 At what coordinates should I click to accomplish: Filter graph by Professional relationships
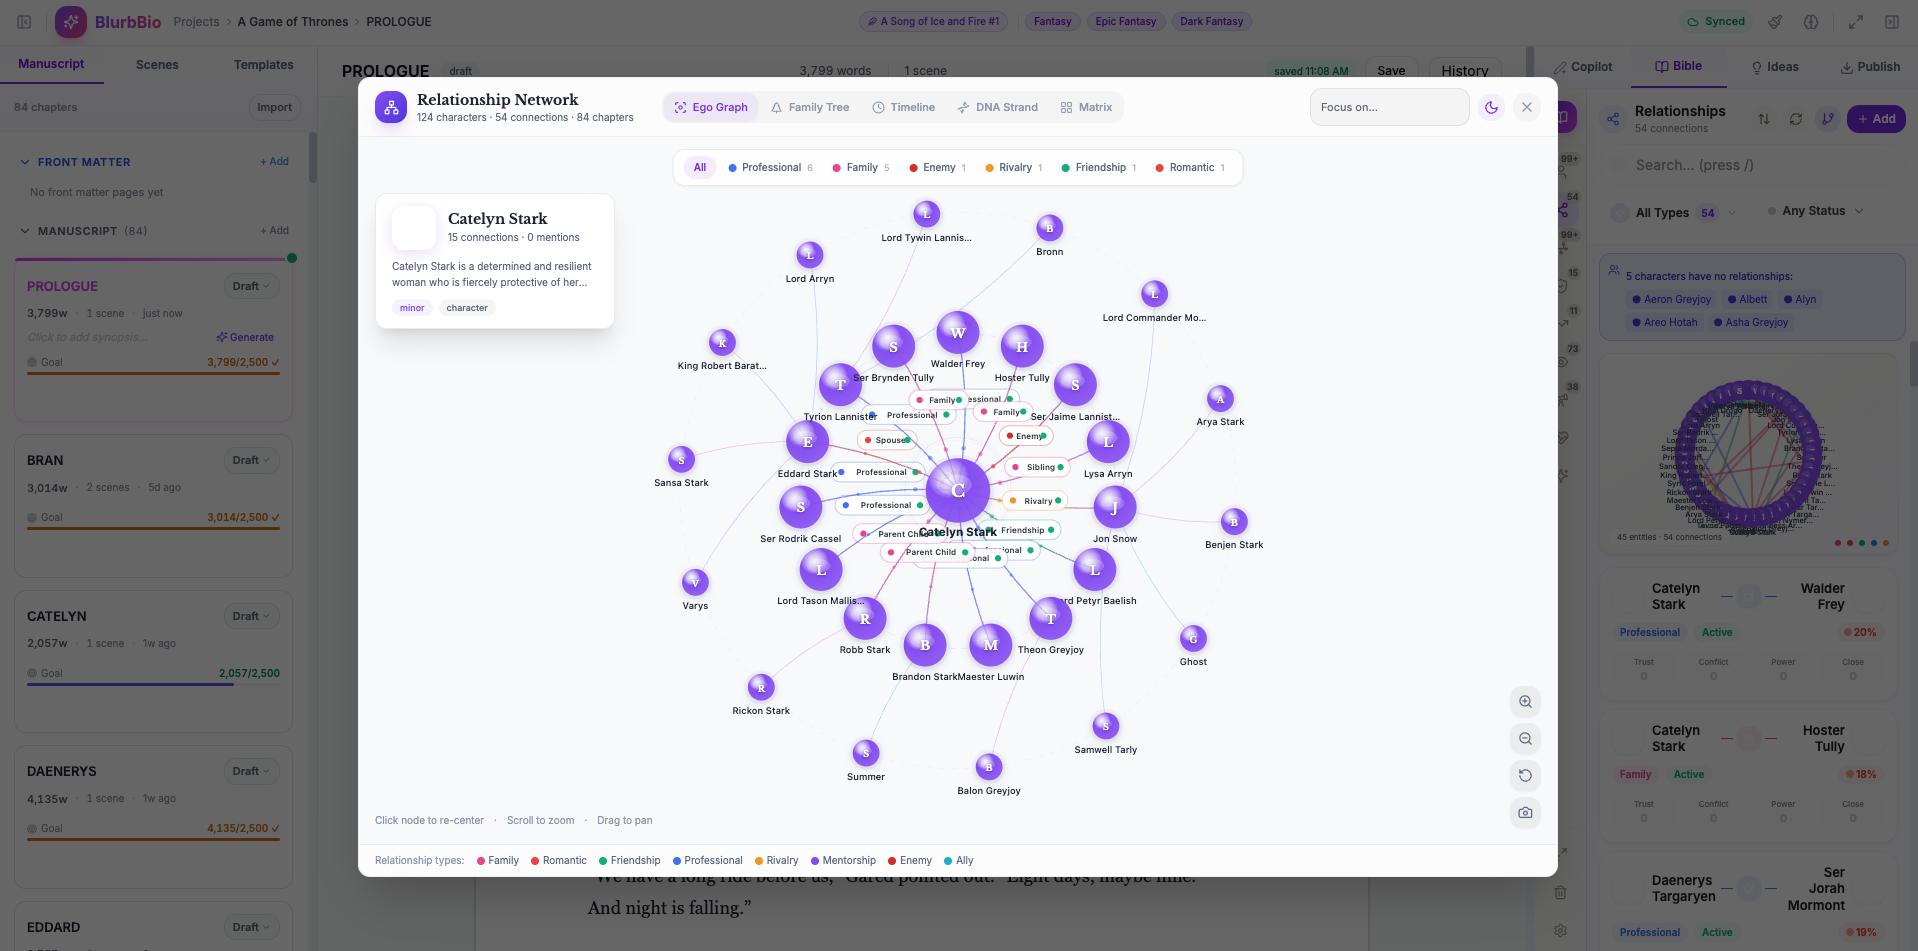pos(770,168)
